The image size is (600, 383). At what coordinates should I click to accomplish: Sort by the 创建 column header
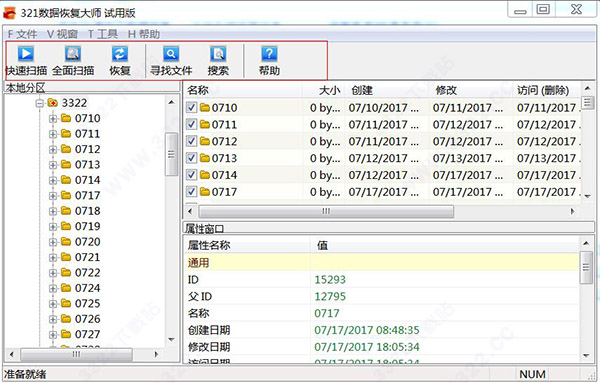point(387,90)
